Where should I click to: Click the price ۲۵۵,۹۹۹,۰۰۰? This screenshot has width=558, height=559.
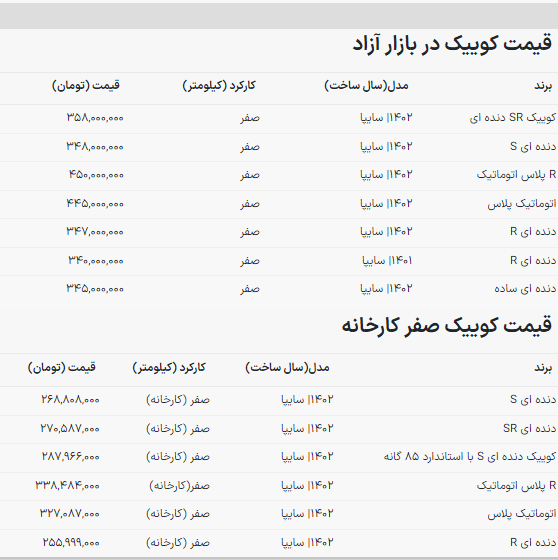click(x=71, y=543)
